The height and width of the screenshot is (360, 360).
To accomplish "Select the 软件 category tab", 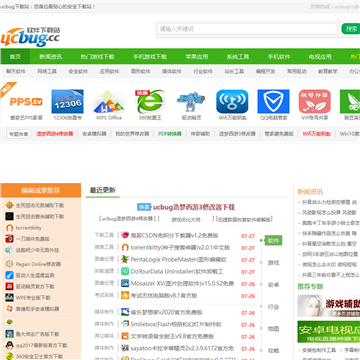I will click(273, 240).
